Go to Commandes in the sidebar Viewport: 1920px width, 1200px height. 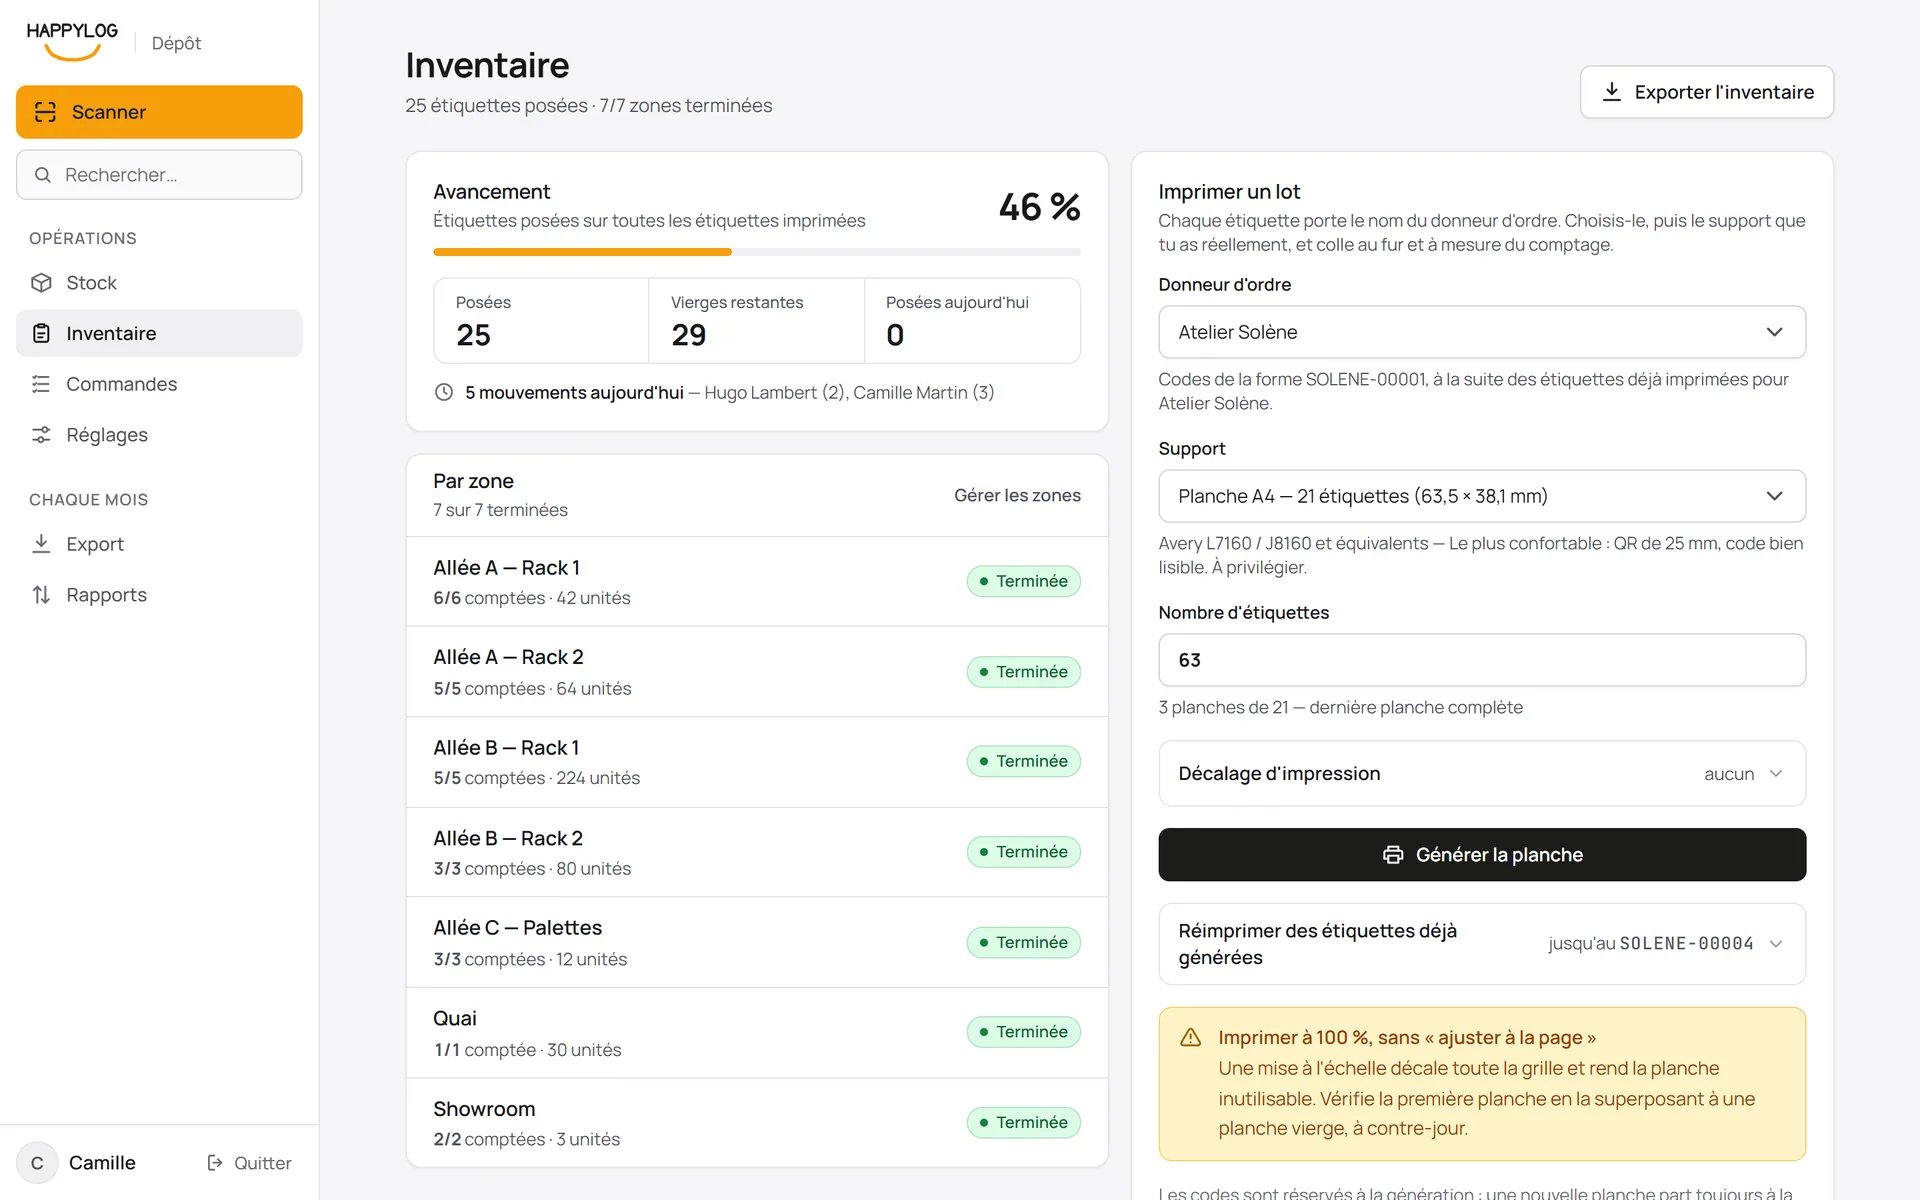[x=159, y=384]
